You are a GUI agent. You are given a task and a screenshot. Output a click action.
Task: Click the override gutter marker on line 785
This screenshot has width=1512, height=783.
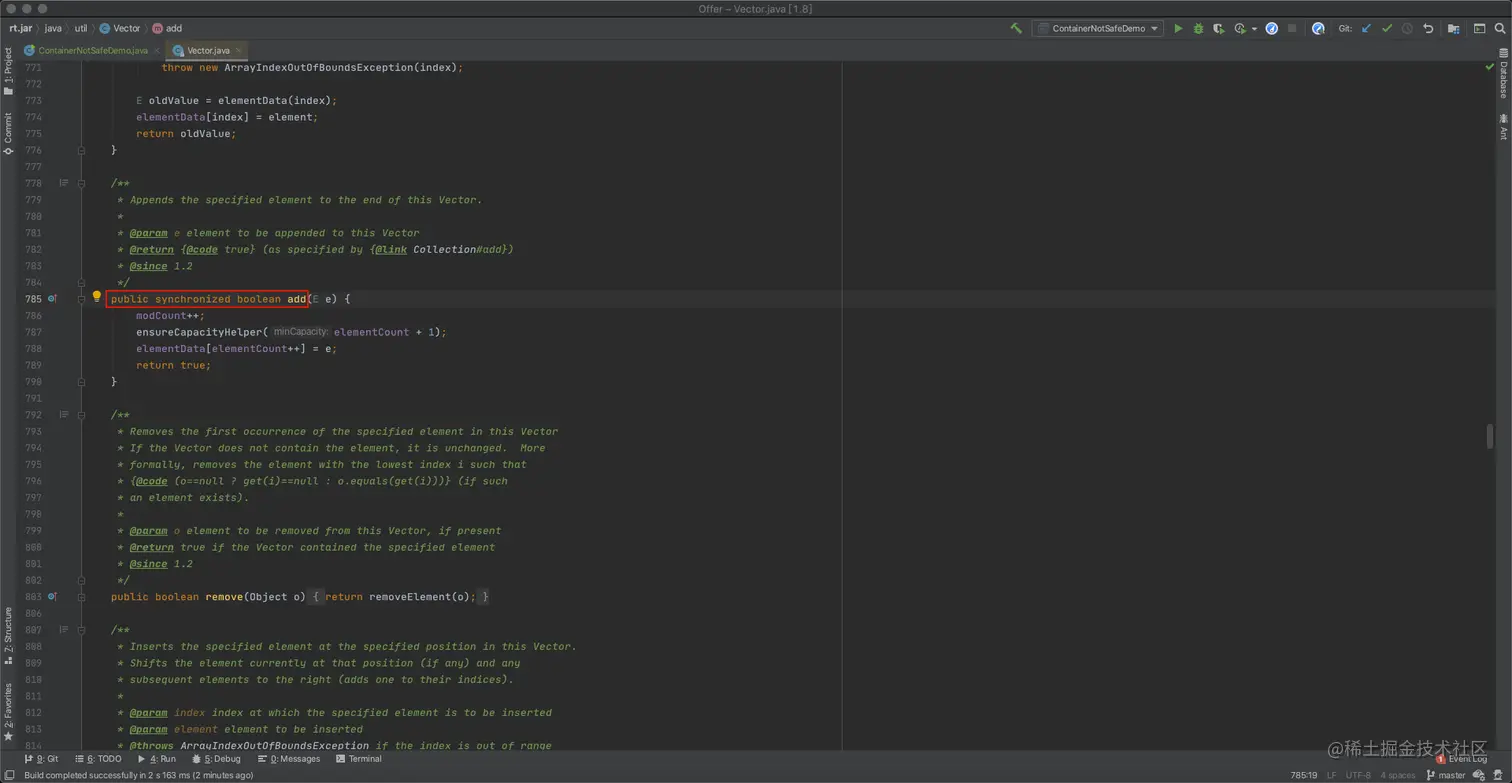53,299
